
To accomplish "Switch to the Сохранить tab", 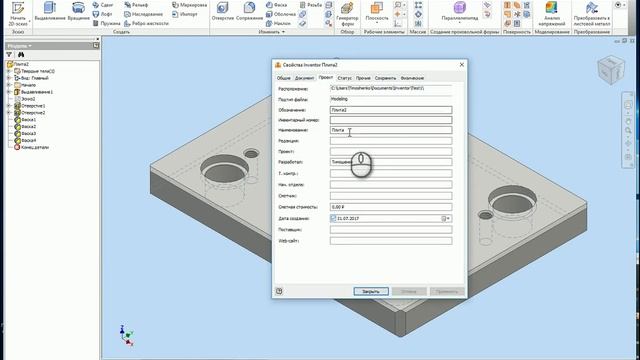I will click(385, 78).
